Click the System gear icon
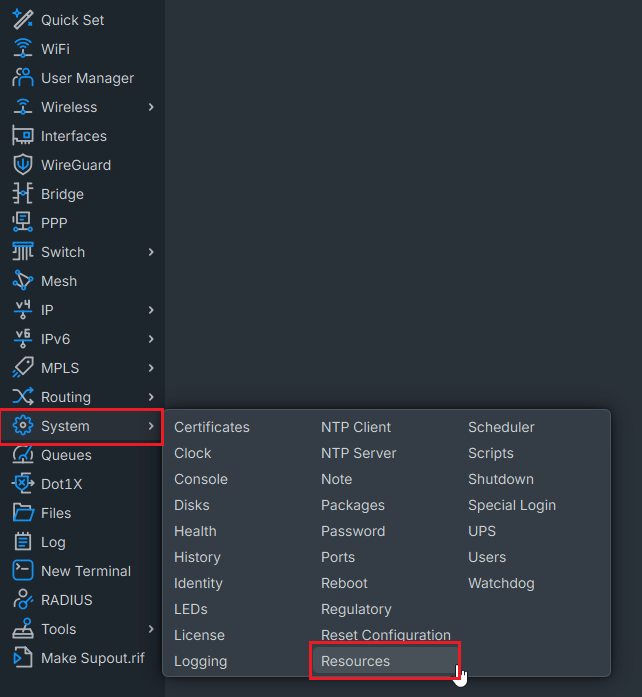The image size is (642, 697). pos(23,426)
